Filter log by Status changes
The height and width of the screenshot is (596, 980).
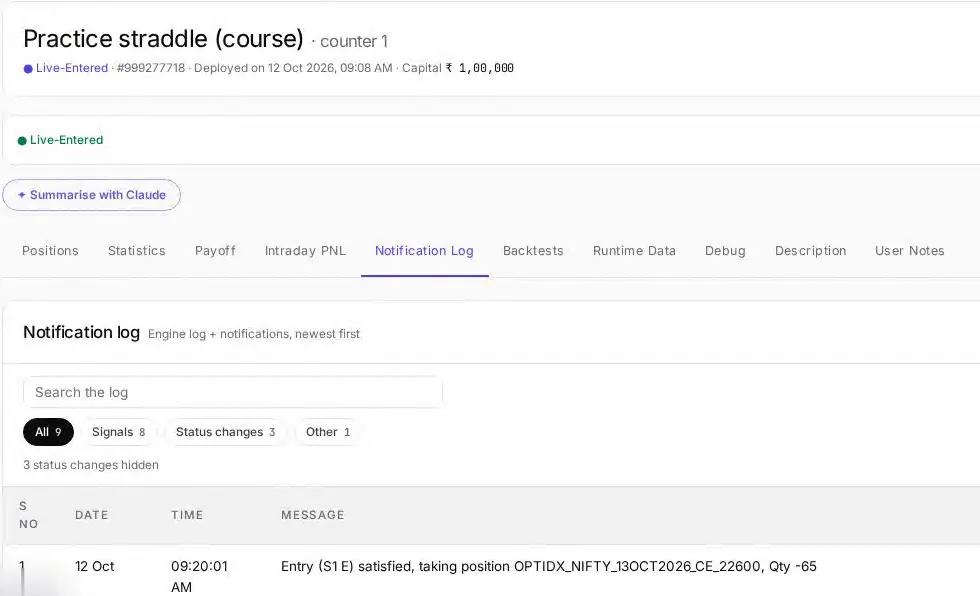[x=225, y=432]
